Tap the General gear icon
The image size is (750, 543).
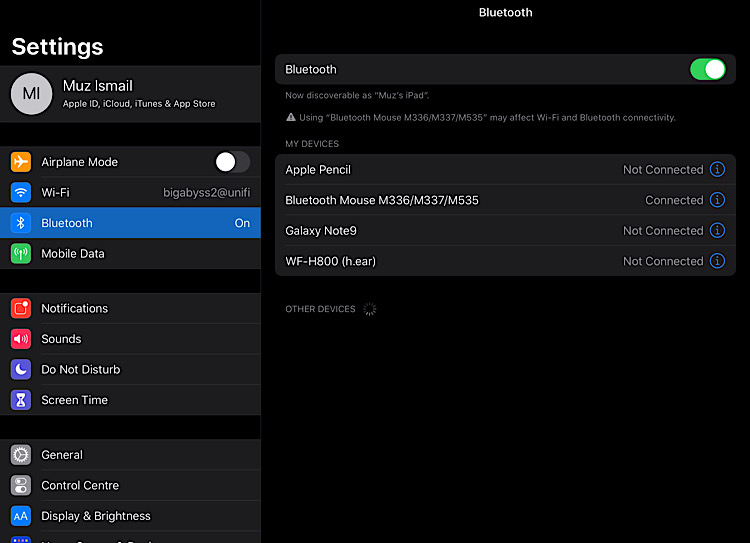click(21, 455)
